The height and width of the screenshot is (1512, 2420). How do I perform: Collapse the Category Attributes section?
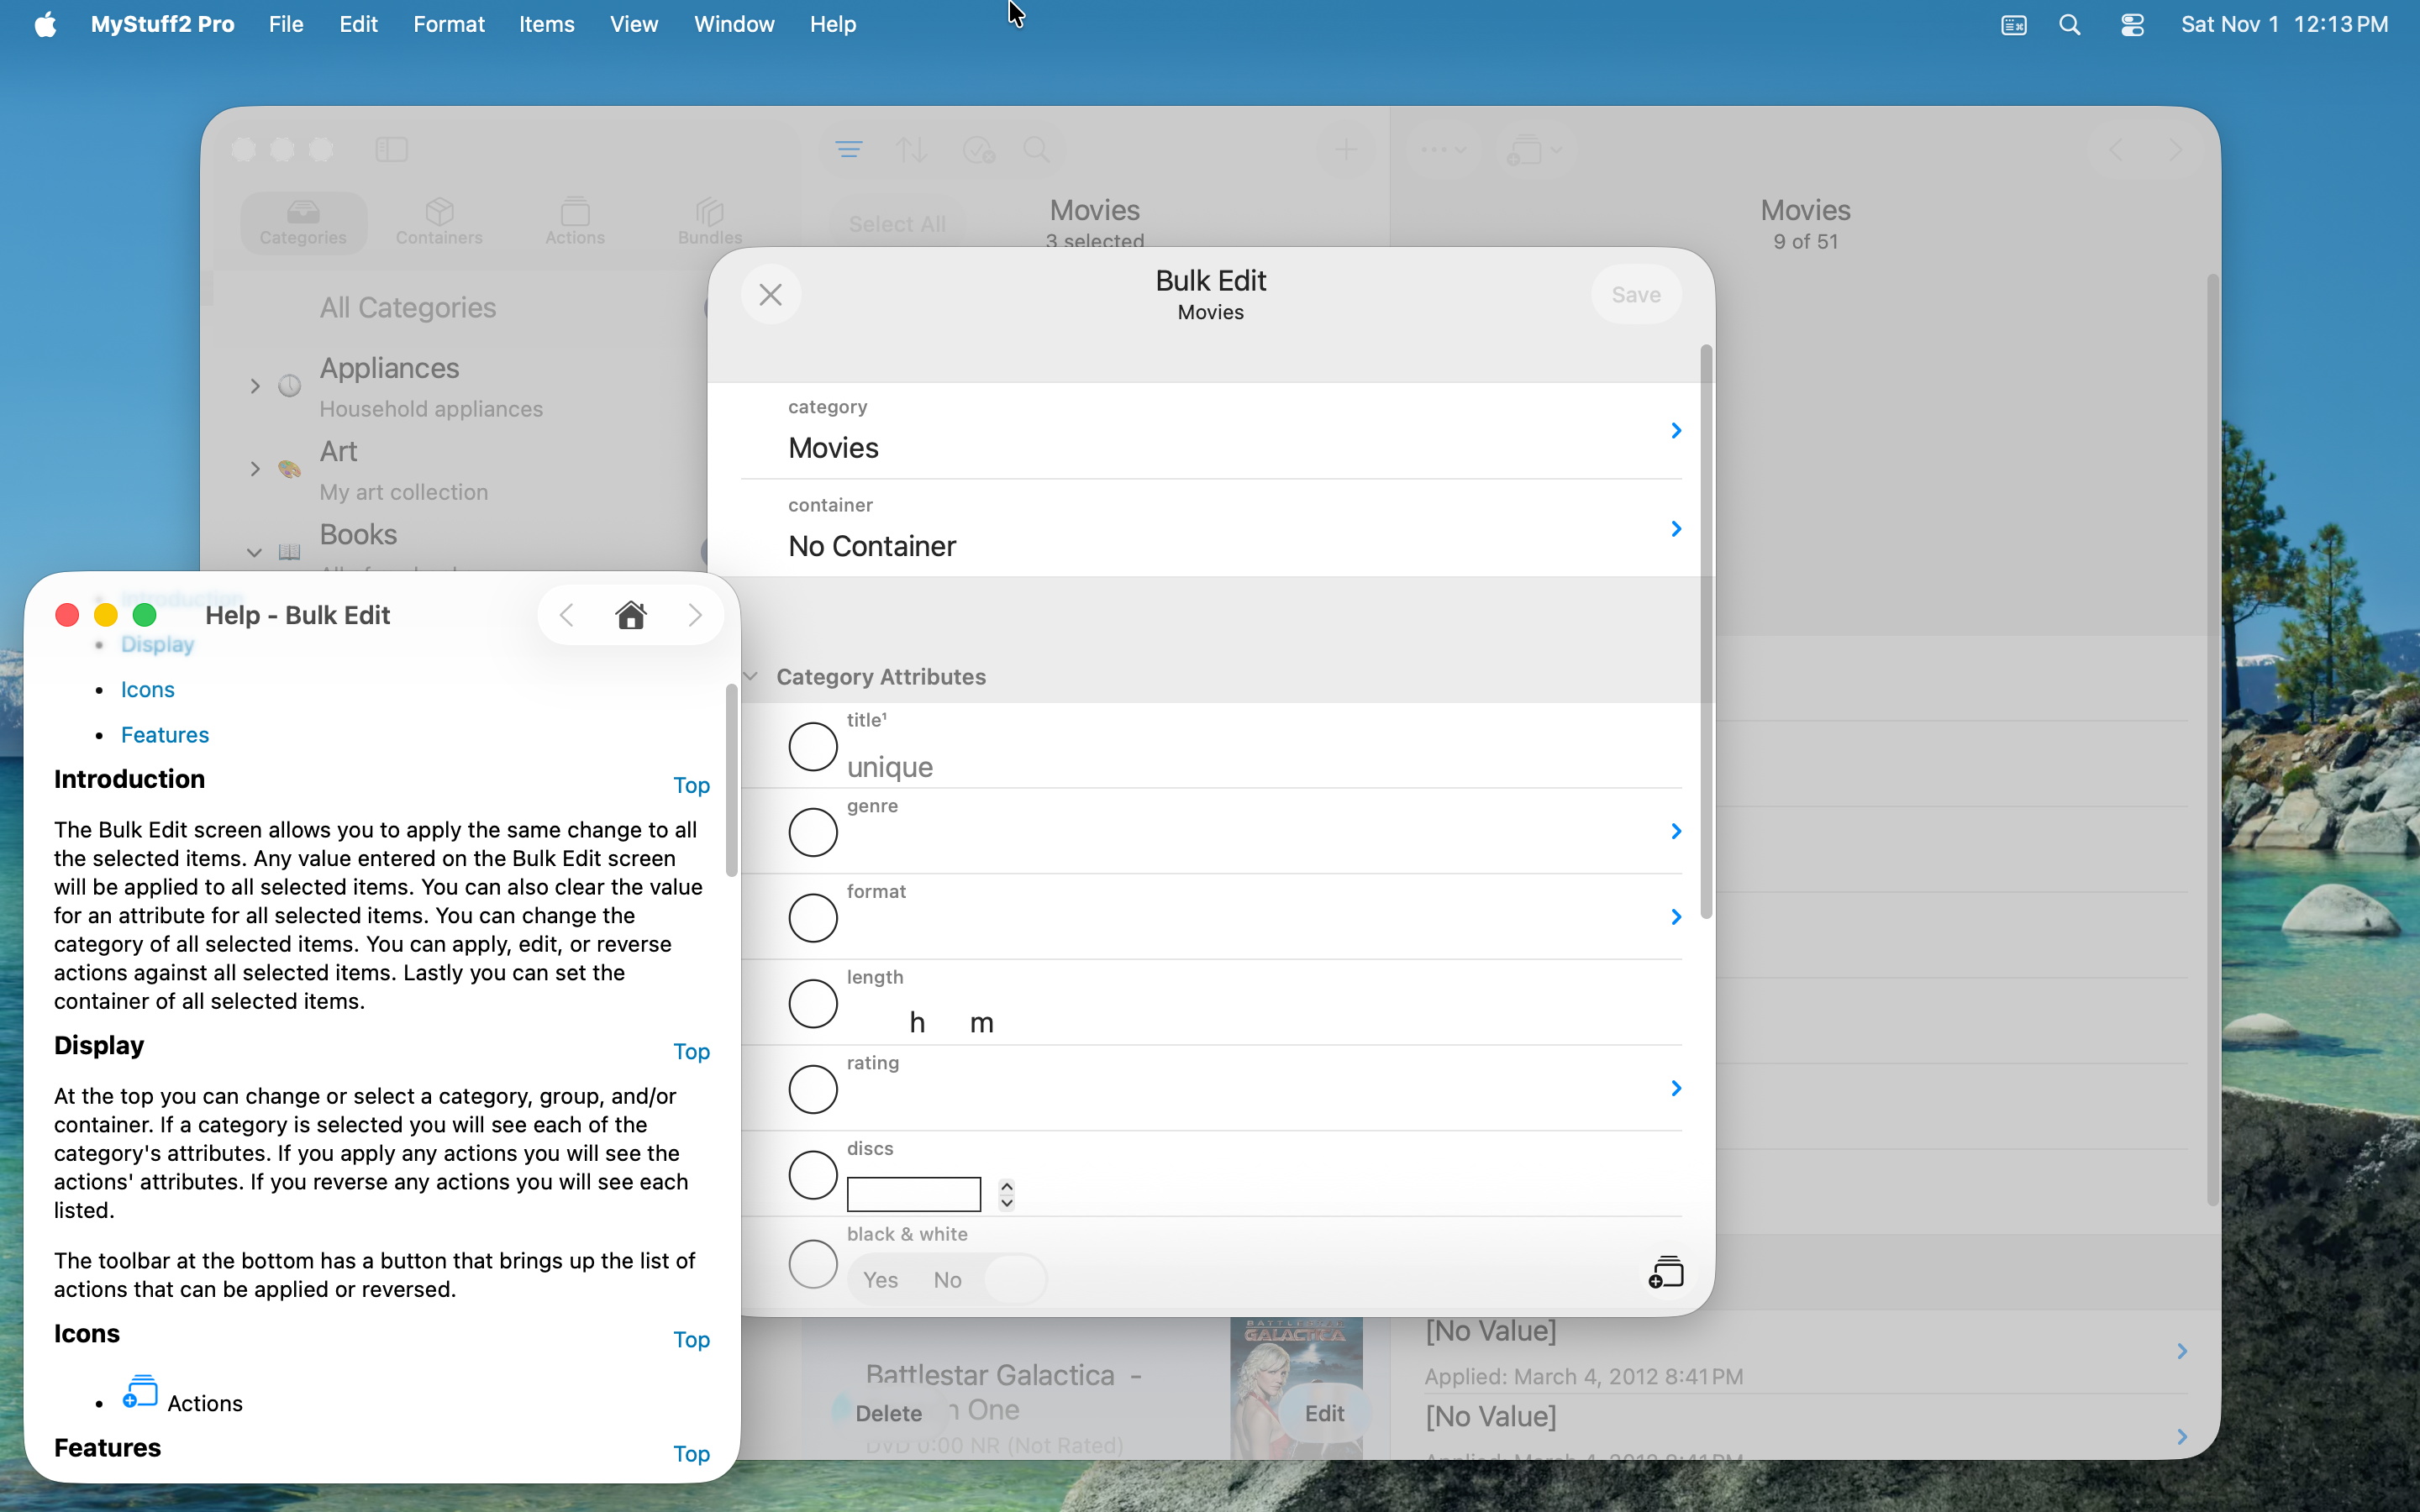coord(751,677)
